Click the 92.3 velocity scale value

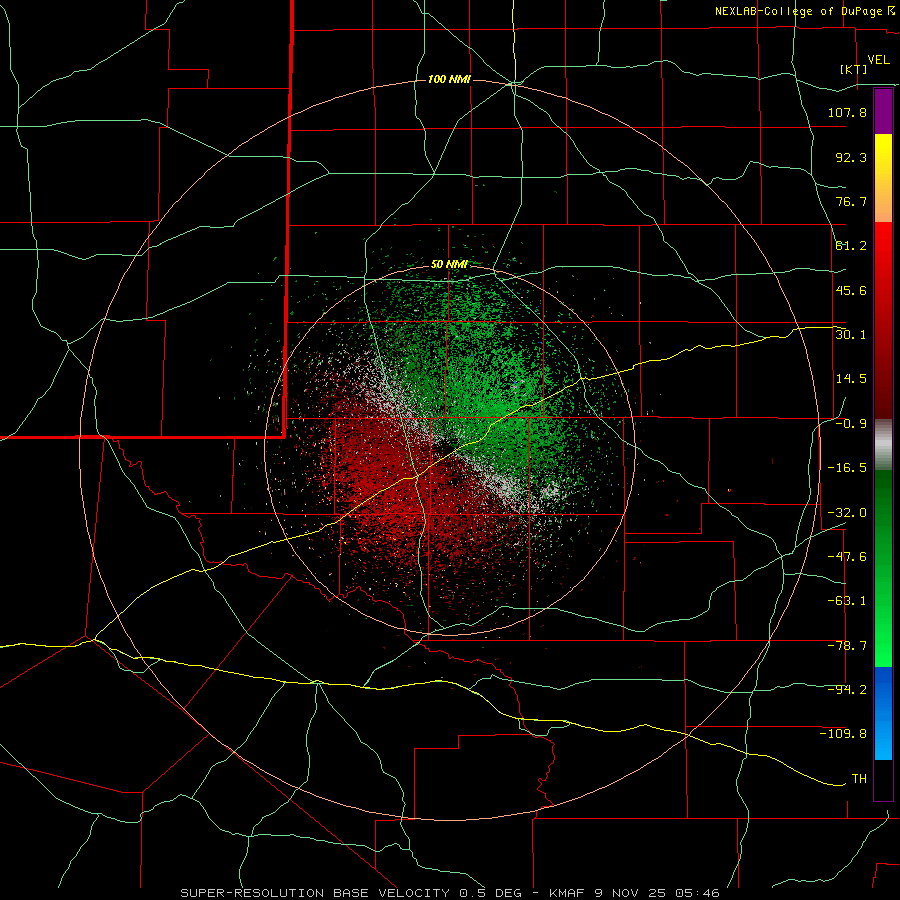[851, 157]
